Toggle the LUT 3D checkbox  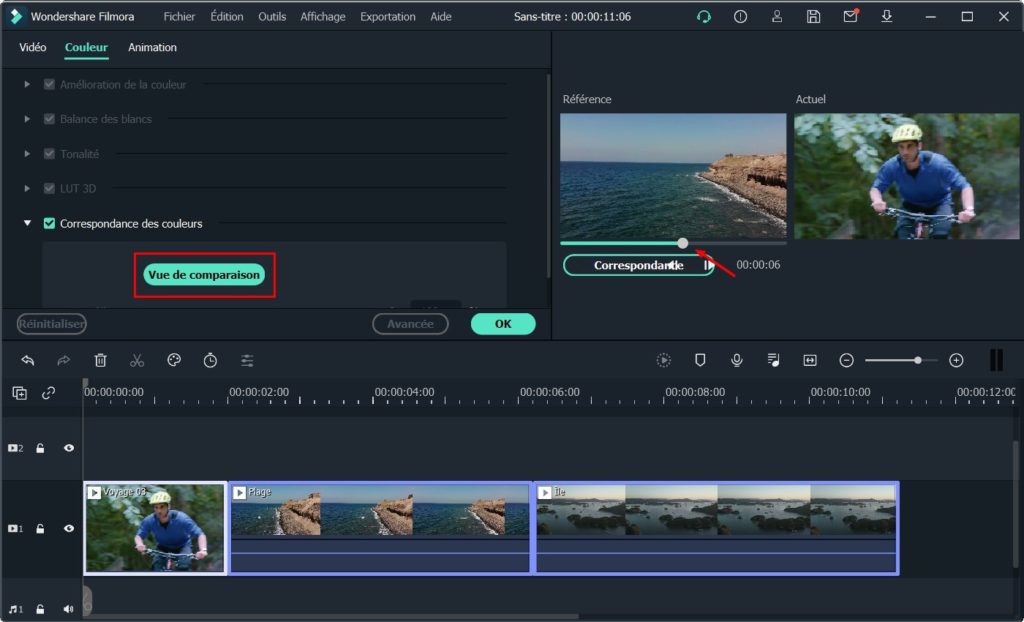click(x=49, y=188)
